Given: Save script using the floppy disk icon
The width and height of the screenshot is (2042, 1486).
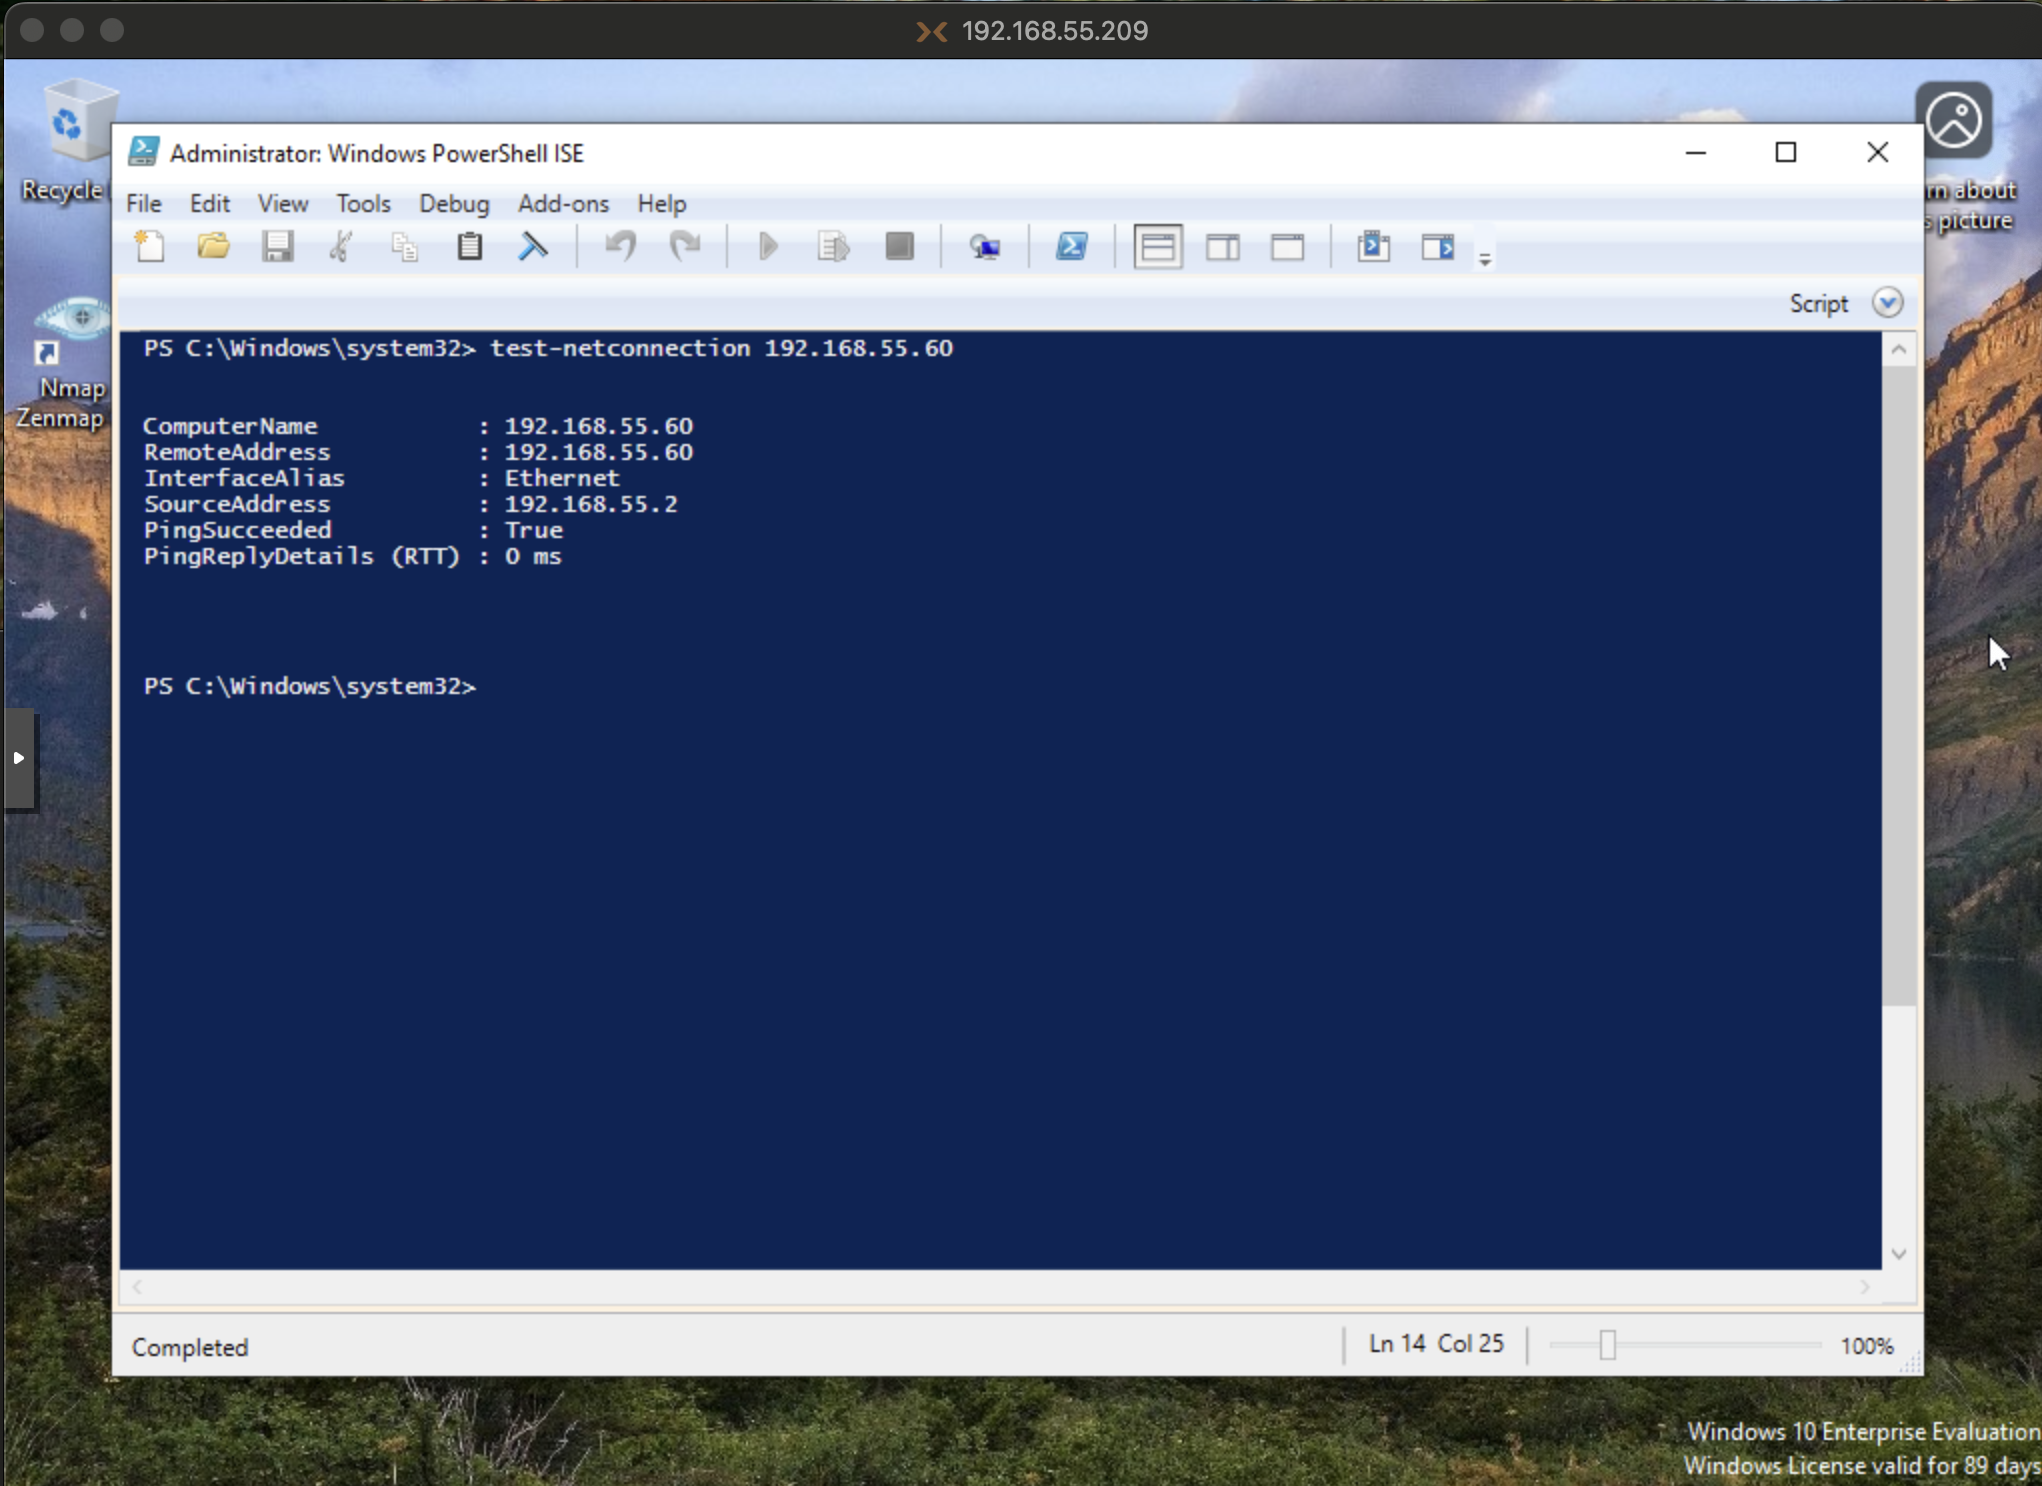Looking at the screenshot, I should coord(277,246).
